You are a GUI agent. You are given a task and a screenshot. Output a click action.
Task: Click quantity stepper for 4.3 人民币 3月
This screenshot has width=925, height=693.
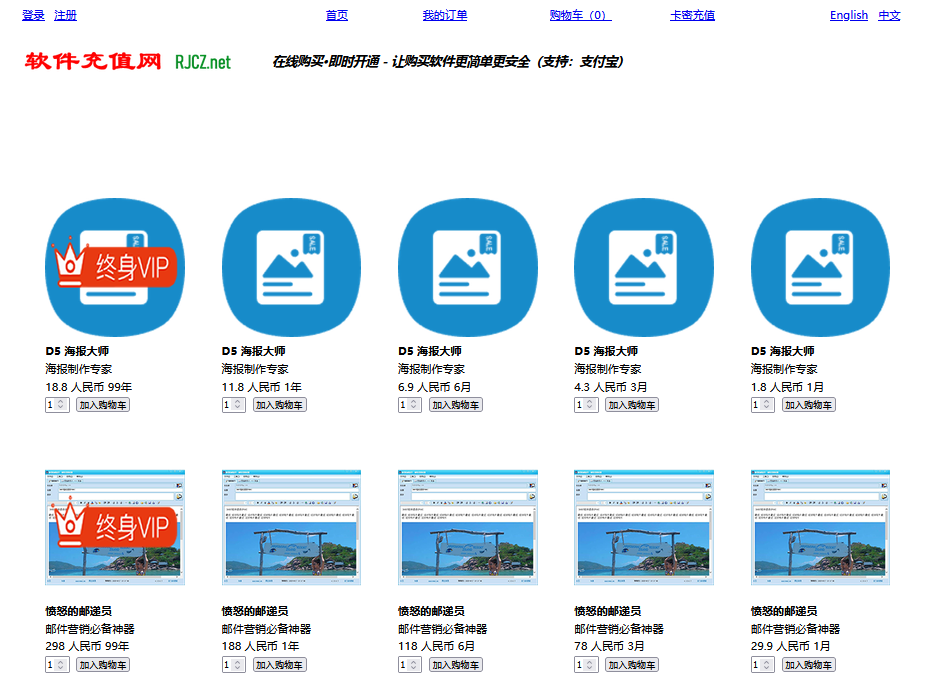[x=586, y=405]
